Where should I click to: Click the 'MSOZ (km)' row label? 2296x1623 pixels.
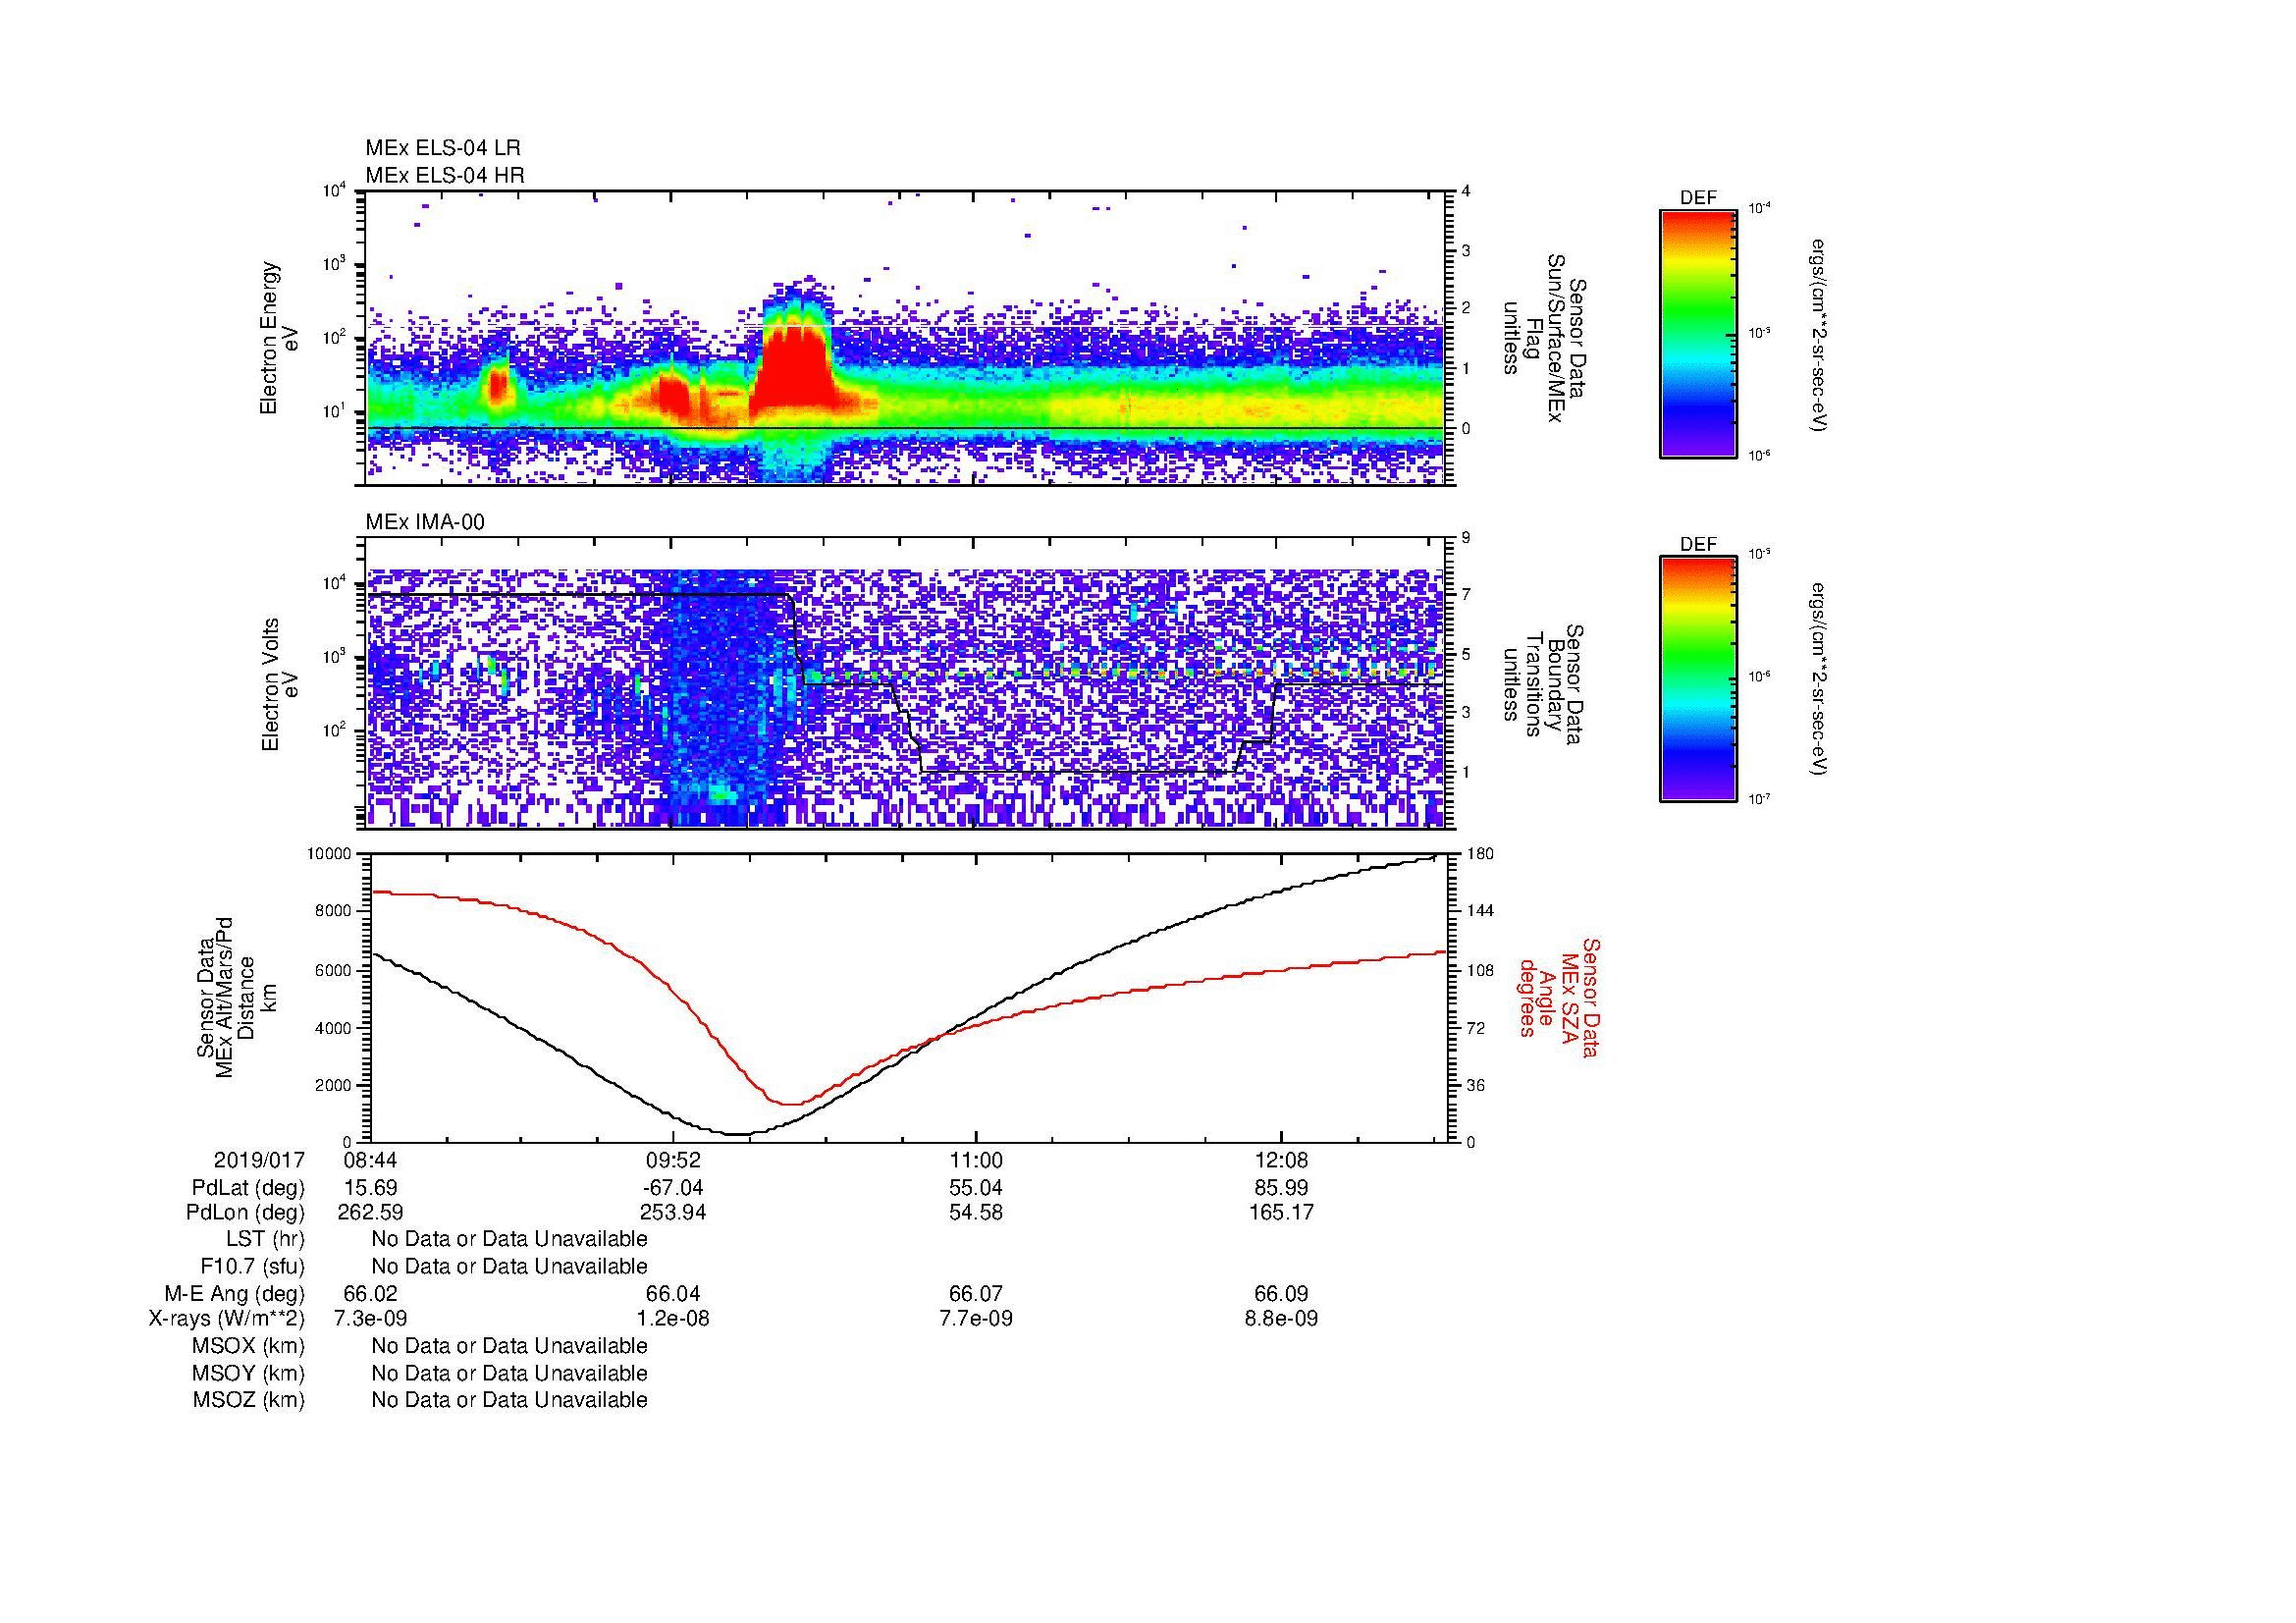(x=249, y=1401)
